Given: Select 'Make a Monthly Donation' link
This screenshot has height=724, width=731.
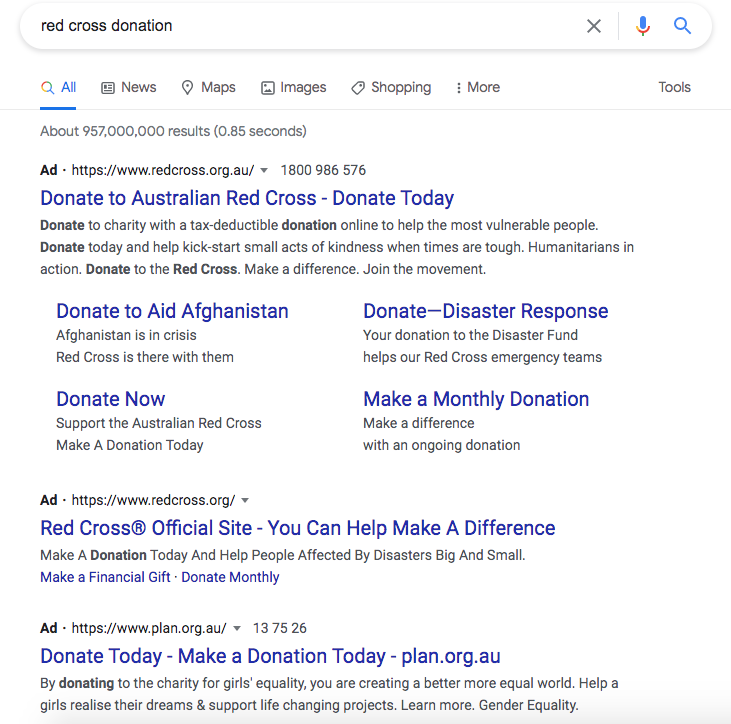Looking at the screenshot, I should pos(476,399).
